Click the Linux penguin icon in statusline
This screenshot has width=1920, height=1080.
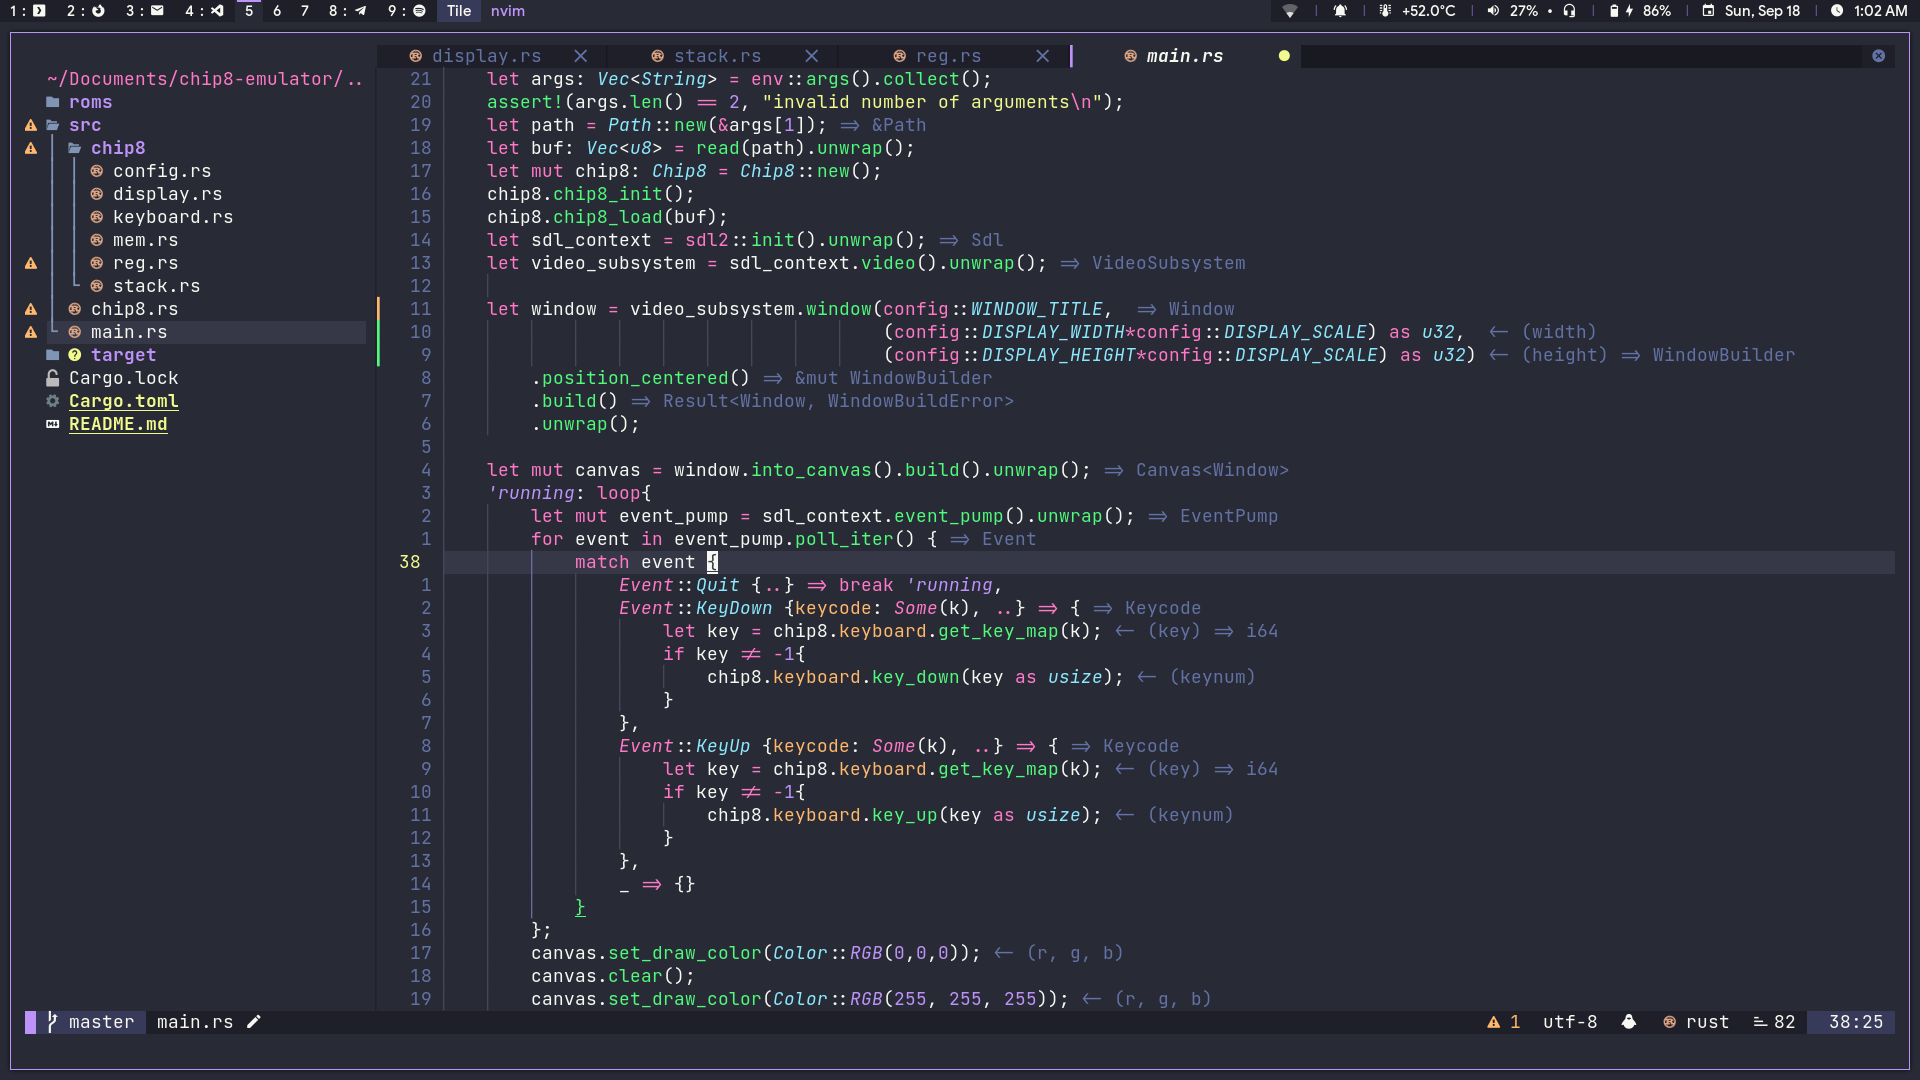1629,1022
